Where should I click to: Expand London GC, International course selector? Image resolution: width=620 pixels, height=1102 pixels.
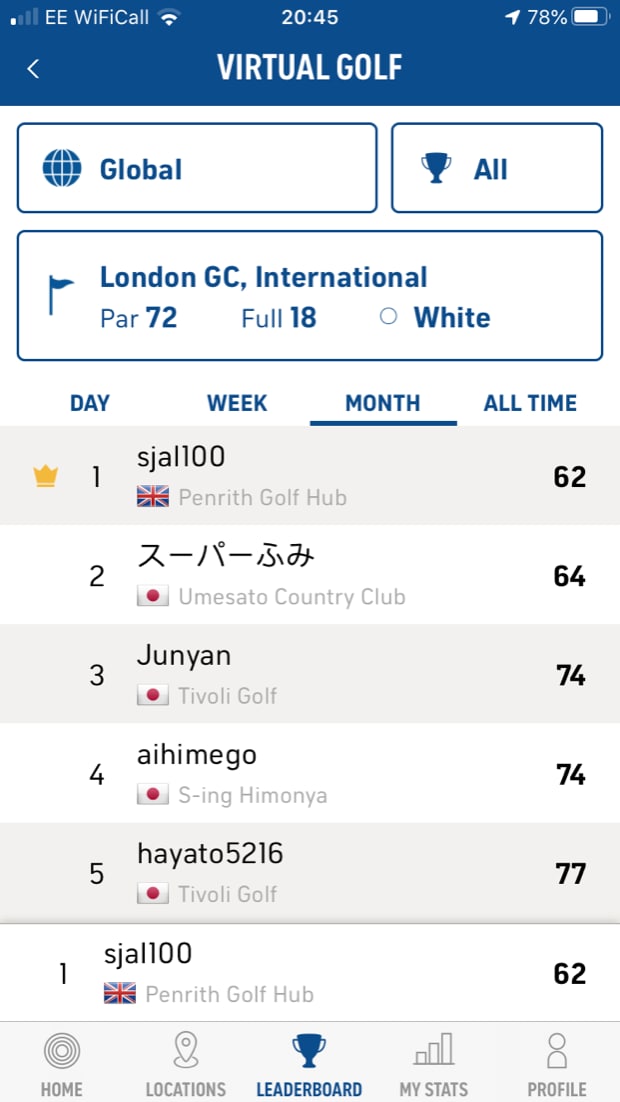pyautogui.click(x=310, y=296)
